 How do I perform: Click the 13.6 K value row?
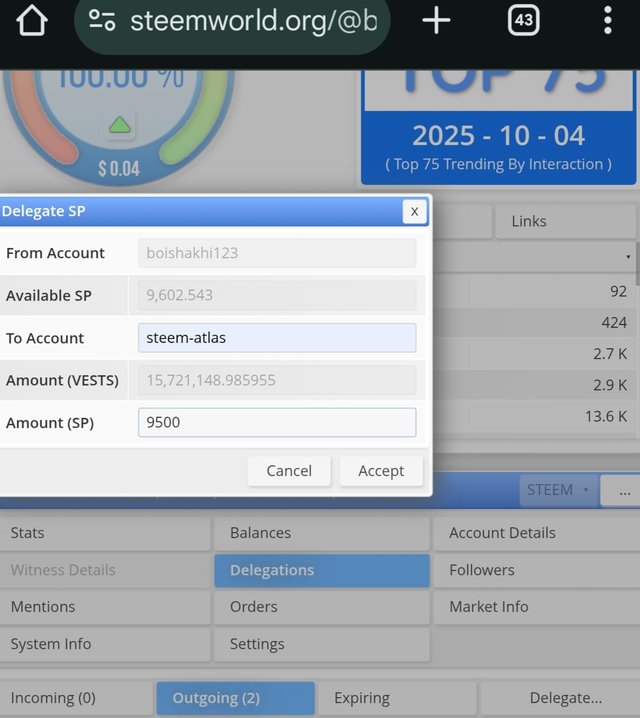535,416
